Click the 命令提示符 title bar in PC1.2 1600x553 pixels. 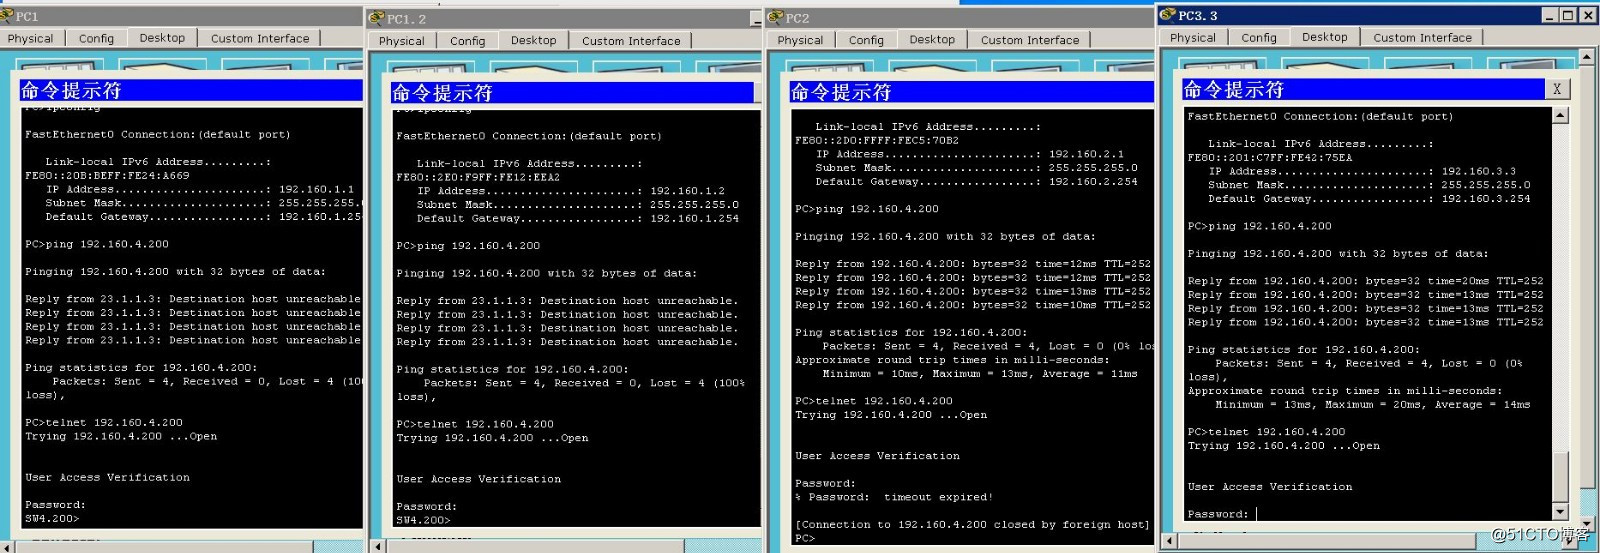(572, 93)
